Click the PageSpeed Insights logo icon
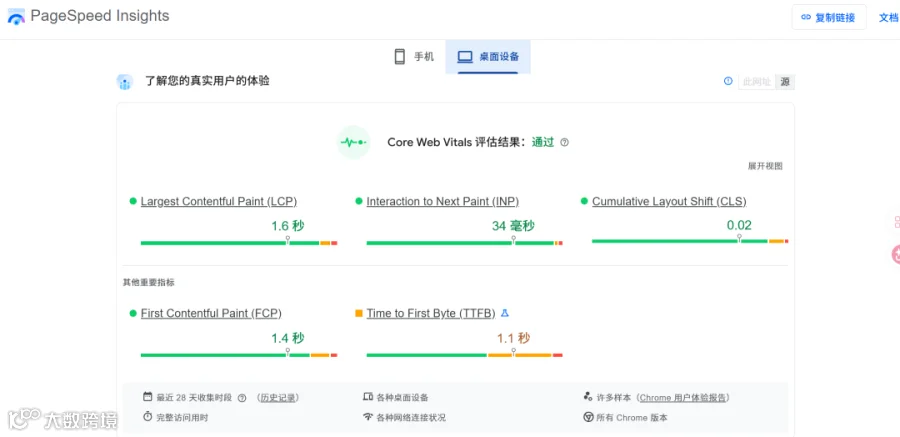Screen dimensions: 900x437 tap(16, 17)
